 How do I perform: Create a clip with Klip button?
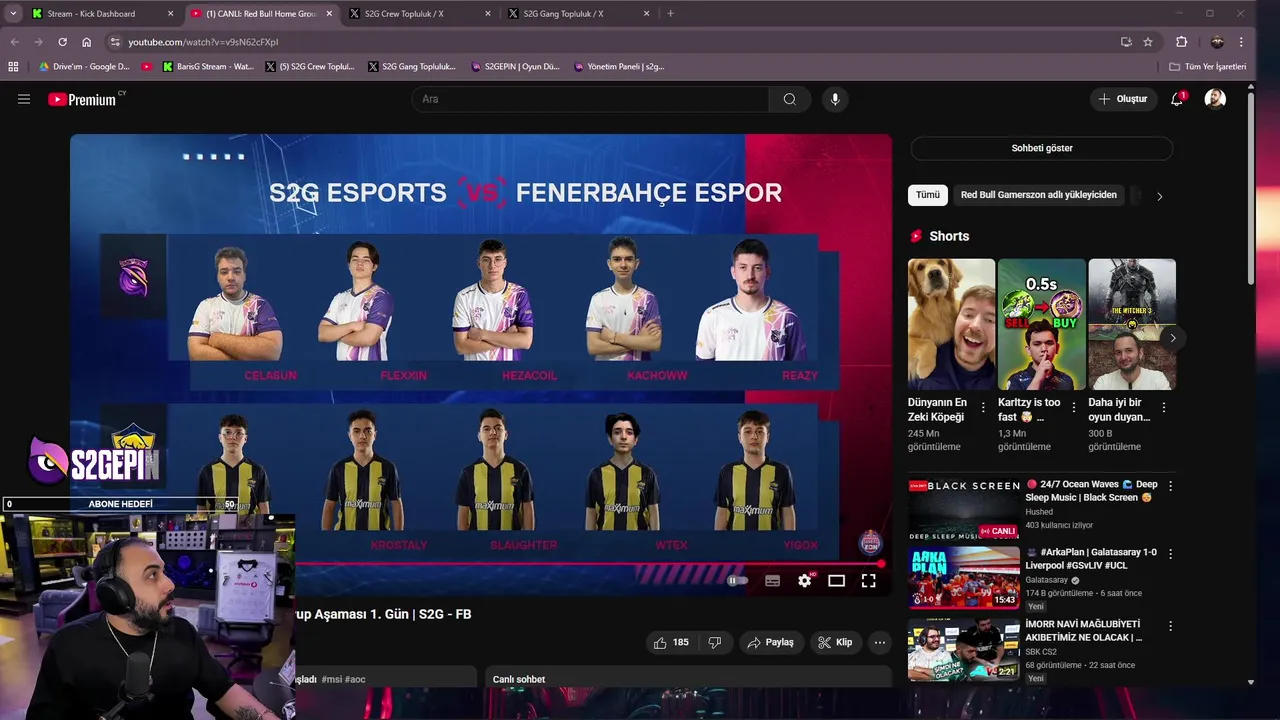click(835, 642)
